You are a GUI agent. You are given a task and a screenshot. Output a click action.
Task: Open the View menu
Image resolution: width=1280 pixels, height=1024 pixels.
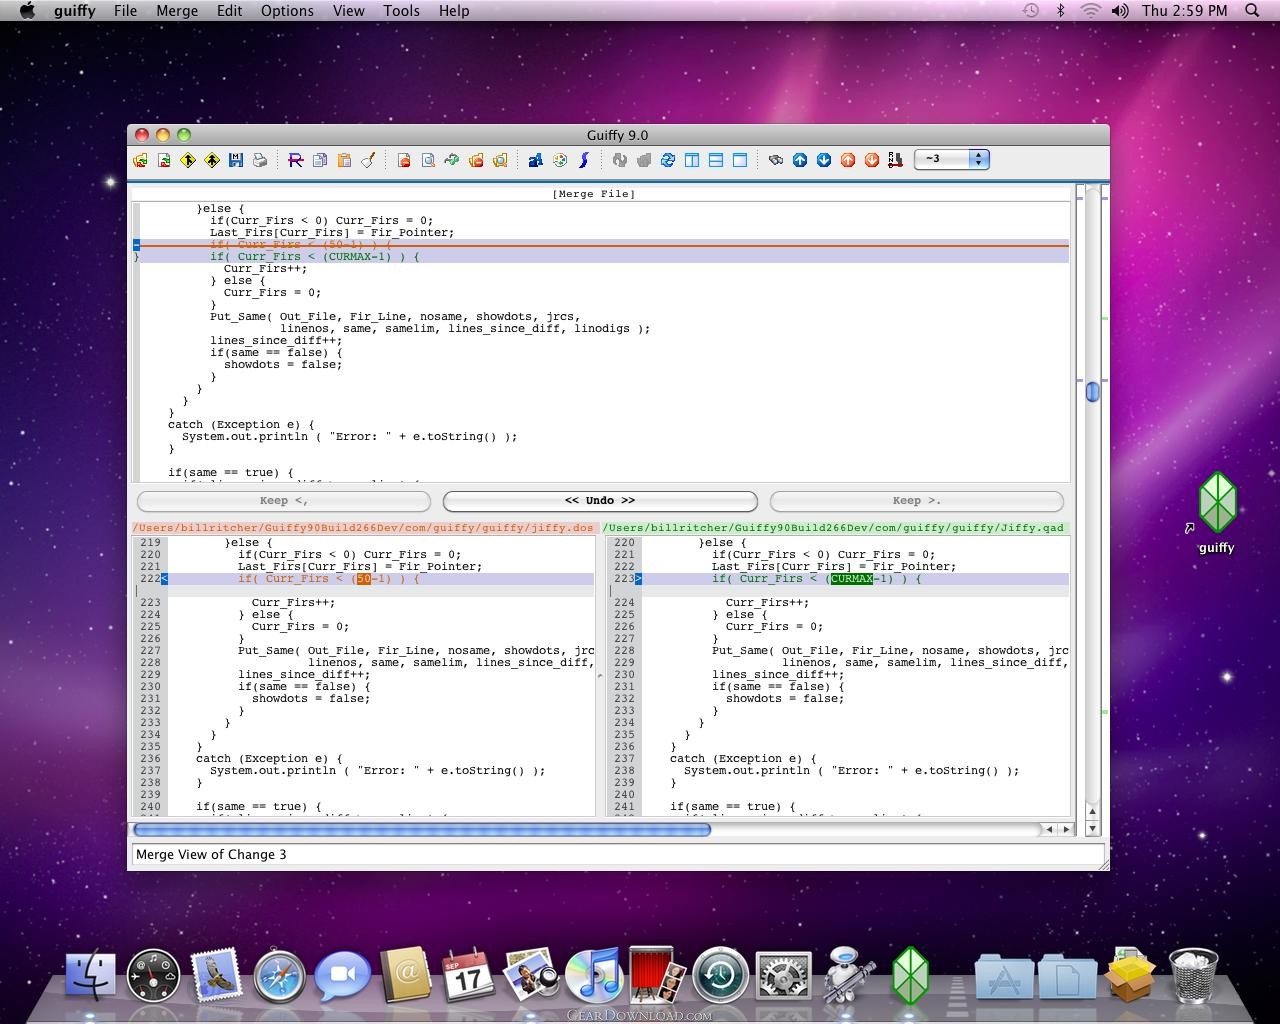348,11
